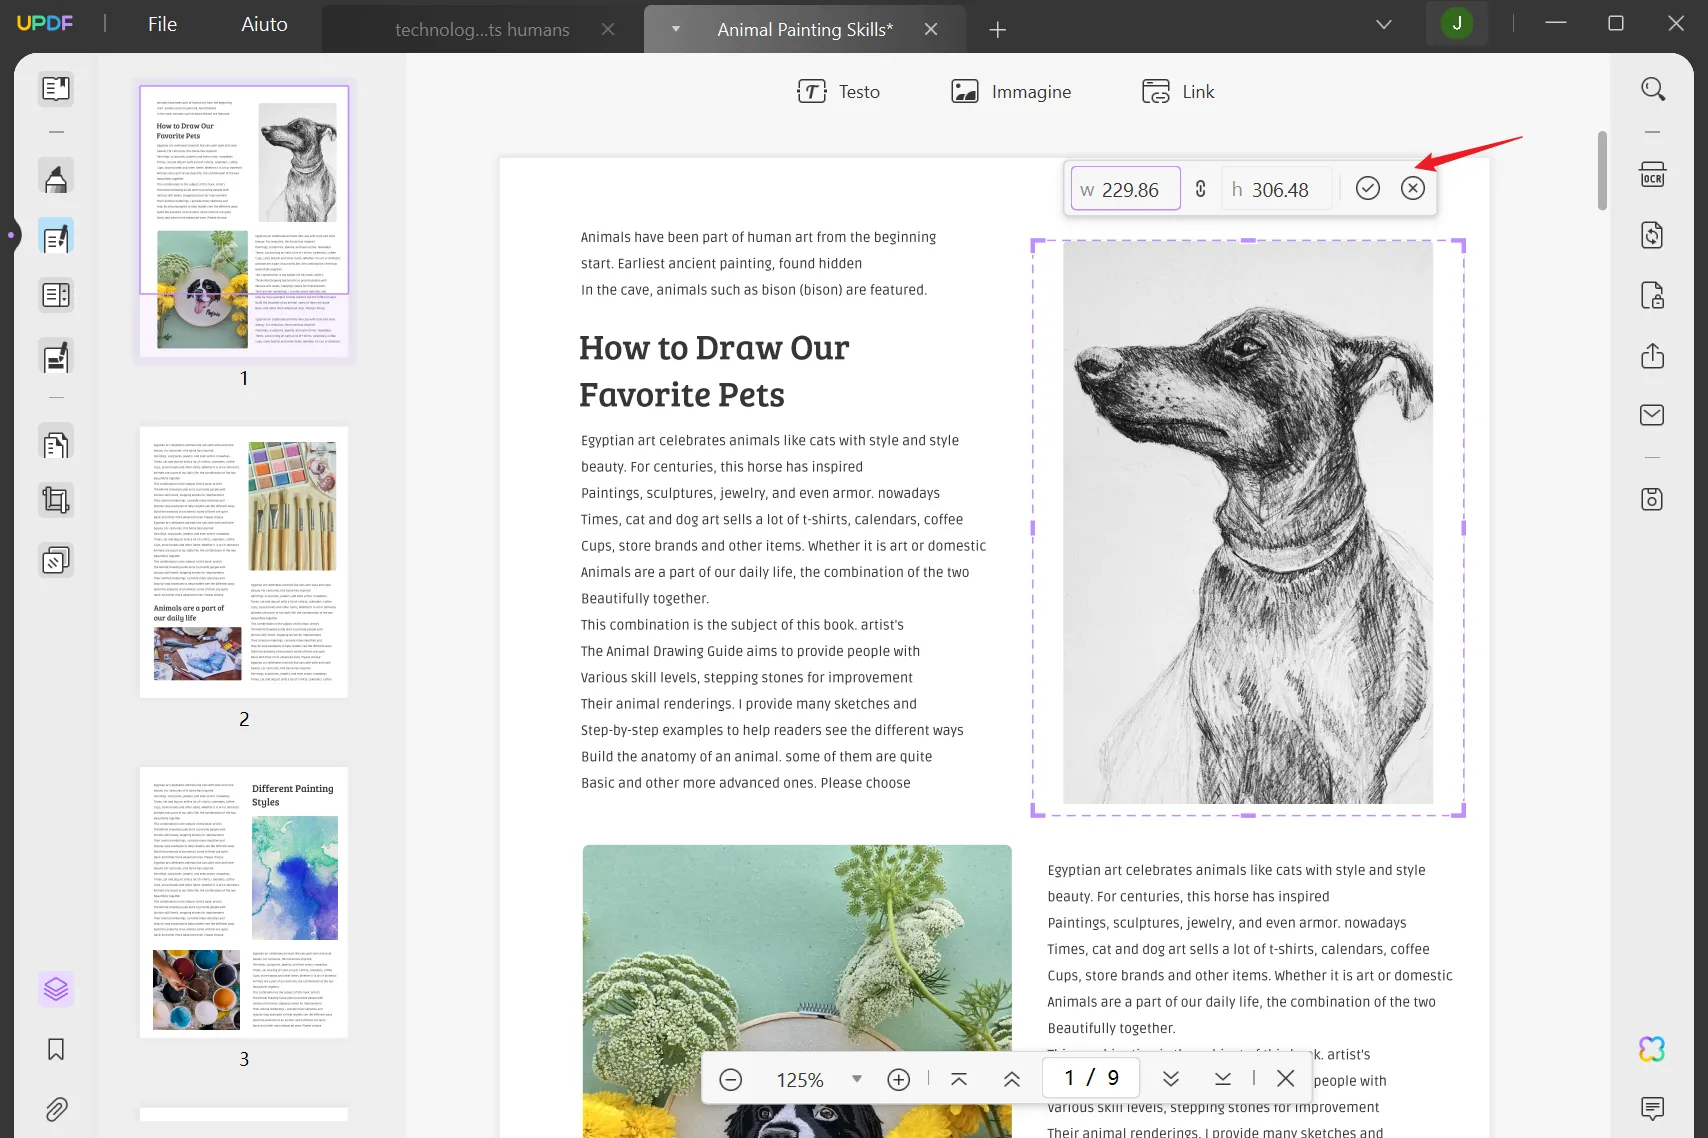This screenshot has width=1708, height=1138.
Task: Go to previous page double chevron
Action: click(x=1012, y=1079)
